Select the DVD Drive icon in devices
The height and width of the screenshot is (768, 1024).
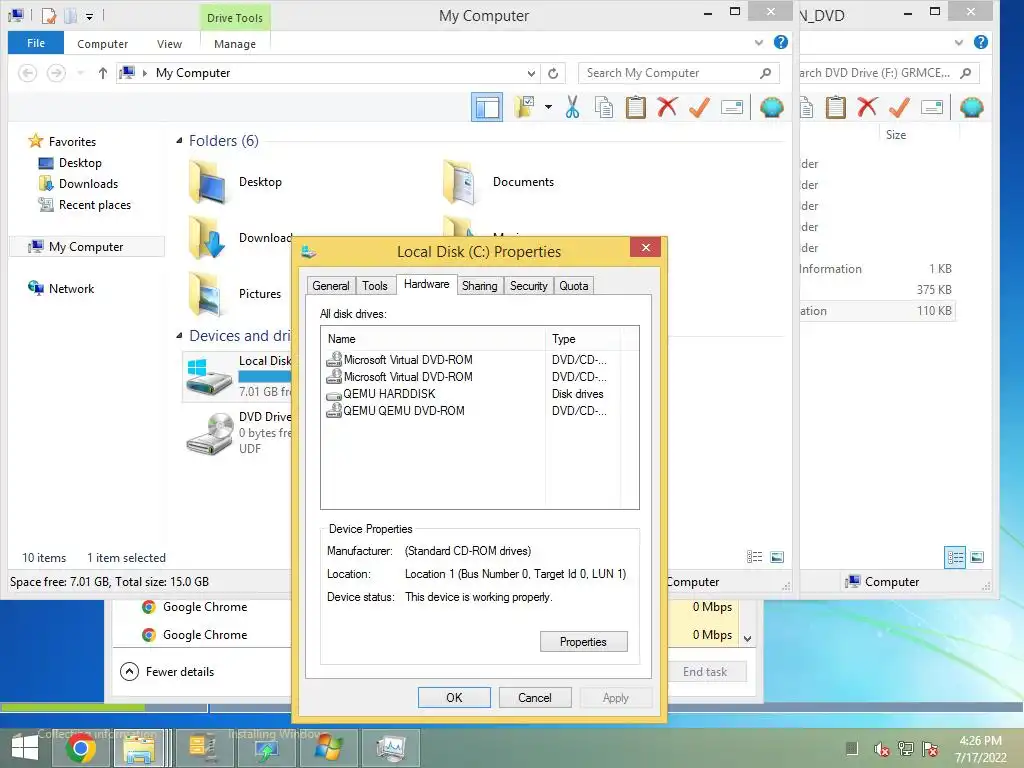point(209,432)
